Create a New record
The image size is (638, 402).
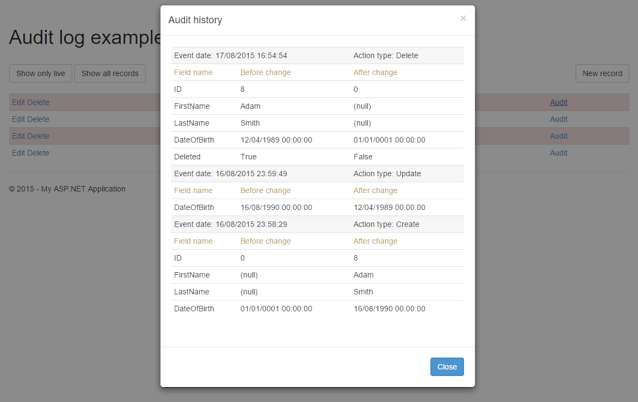coord(602,73)
